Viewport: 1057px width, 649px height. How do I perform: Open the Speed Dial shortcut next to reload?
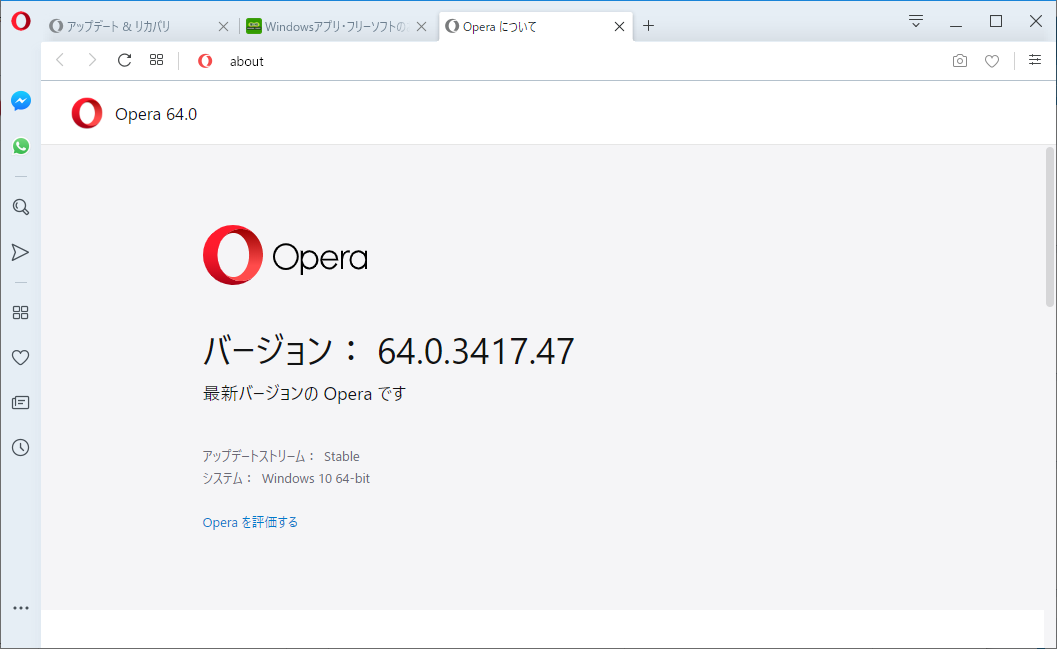156,60
